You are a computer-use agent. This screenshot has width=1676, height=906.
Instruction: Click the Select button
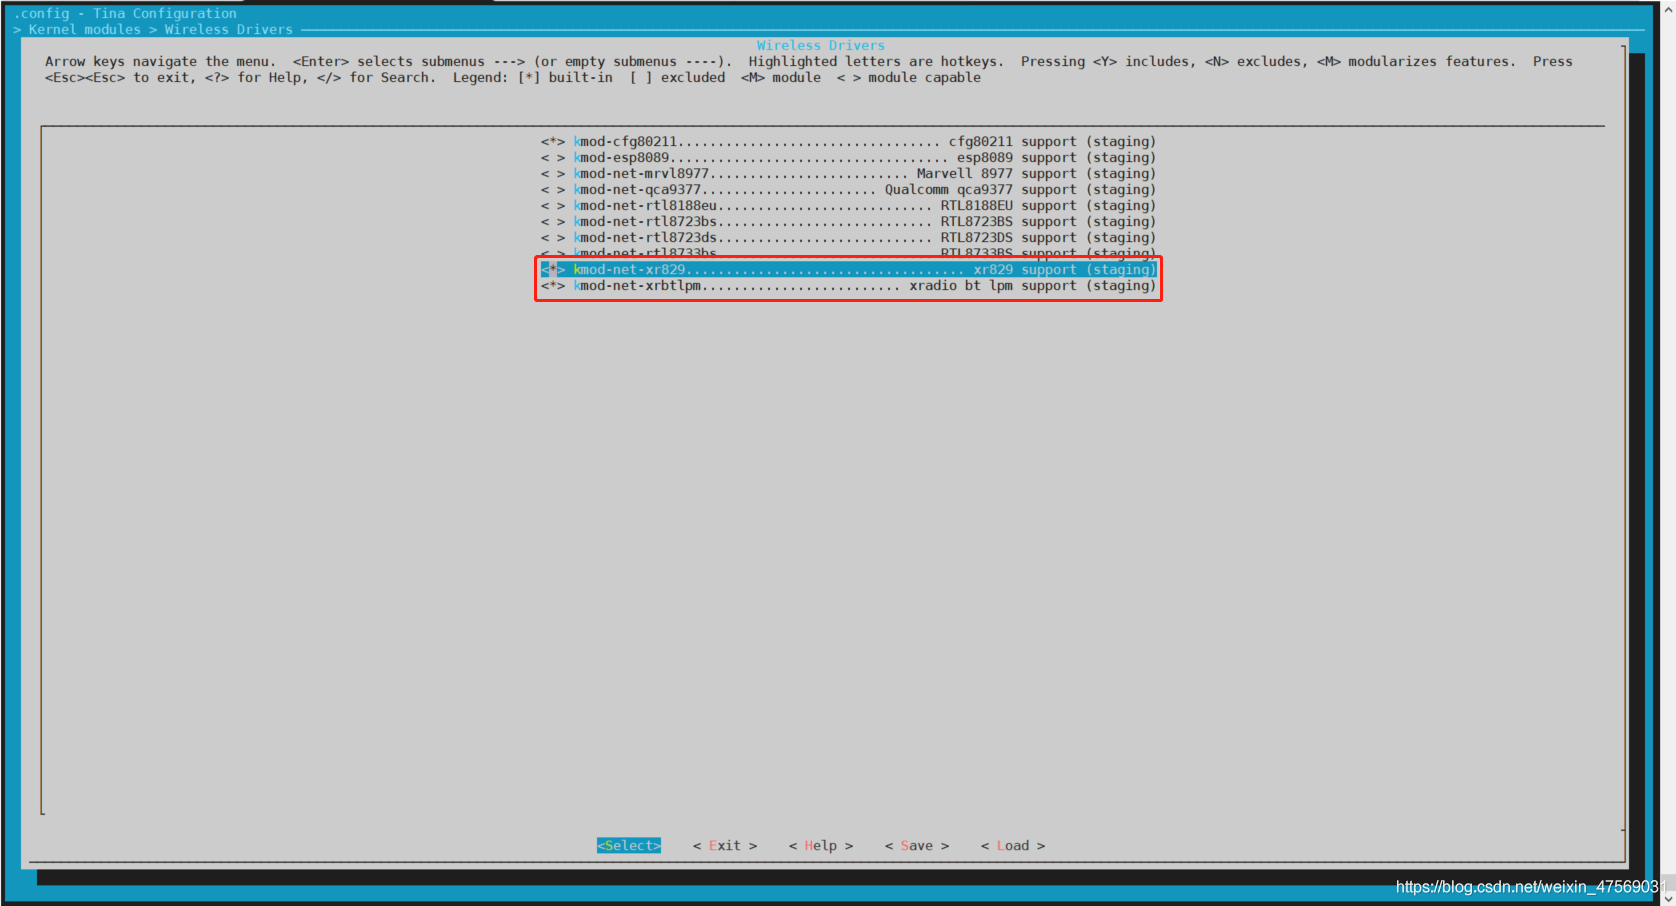point(629,846)
